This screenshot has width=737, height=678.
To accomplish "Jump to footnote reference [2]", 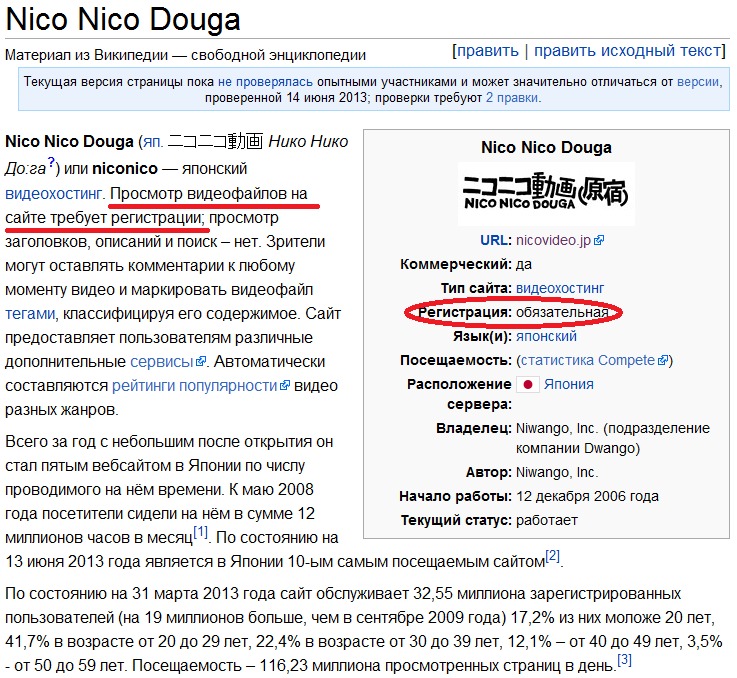I will click(x=552, y=556).
